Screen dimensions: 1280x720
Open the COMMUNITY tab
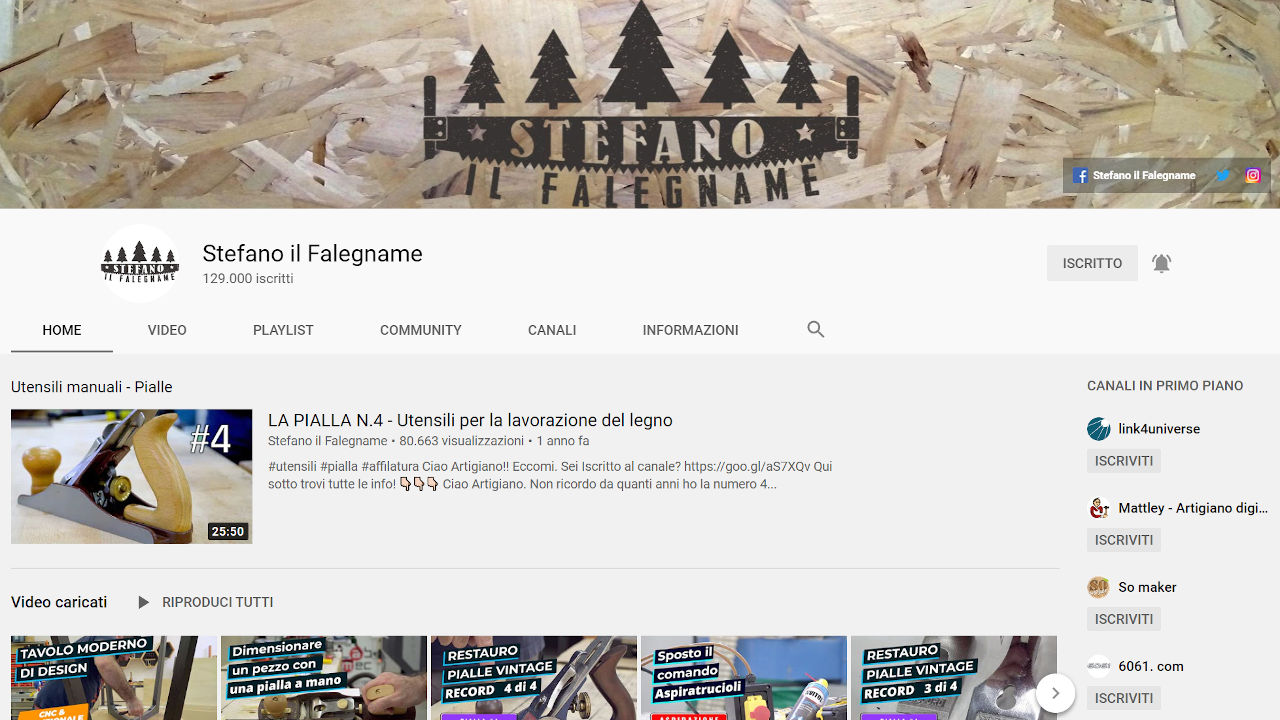pos(421,330)
